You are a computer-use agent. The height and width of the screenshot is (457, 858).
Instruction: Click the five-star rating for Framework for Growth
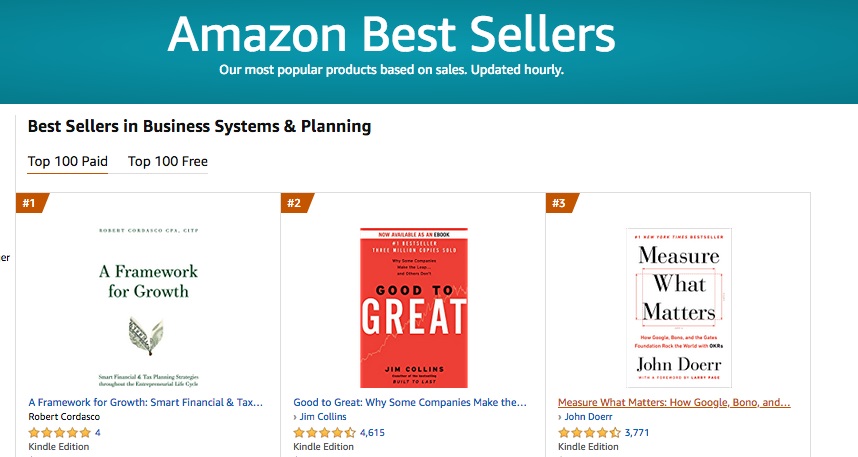(x=60, y=432)
